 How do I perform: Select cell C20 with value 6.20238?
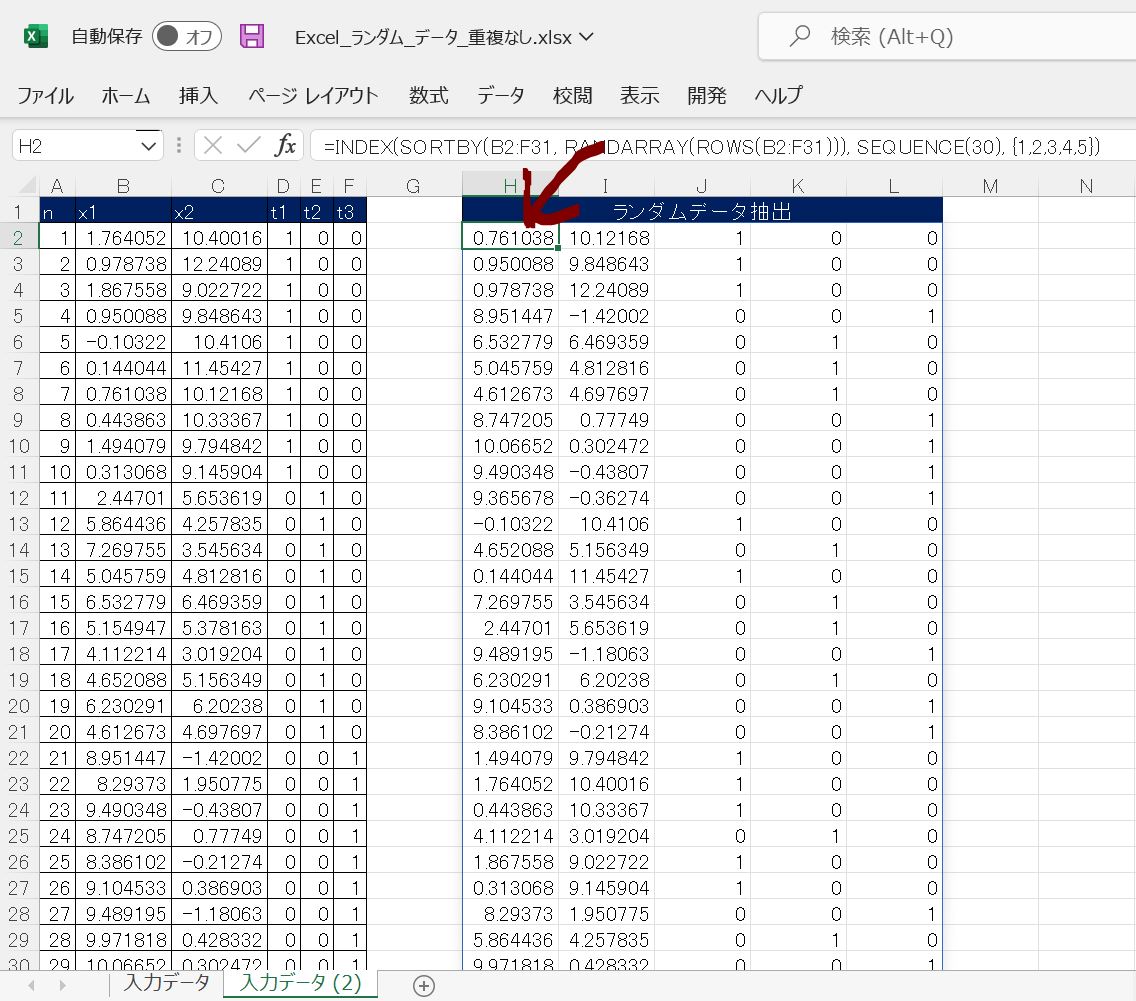(x=219, y=706)
